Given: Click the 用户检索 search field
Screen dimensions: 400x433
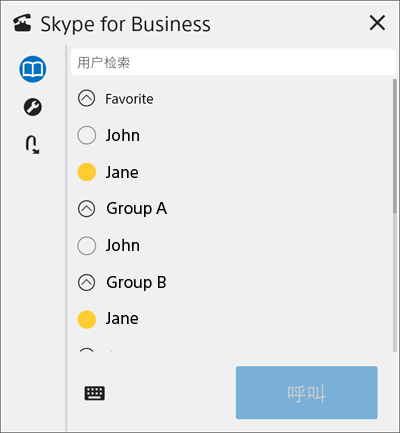Looking at the screenshot, I should tap(233, 62).
